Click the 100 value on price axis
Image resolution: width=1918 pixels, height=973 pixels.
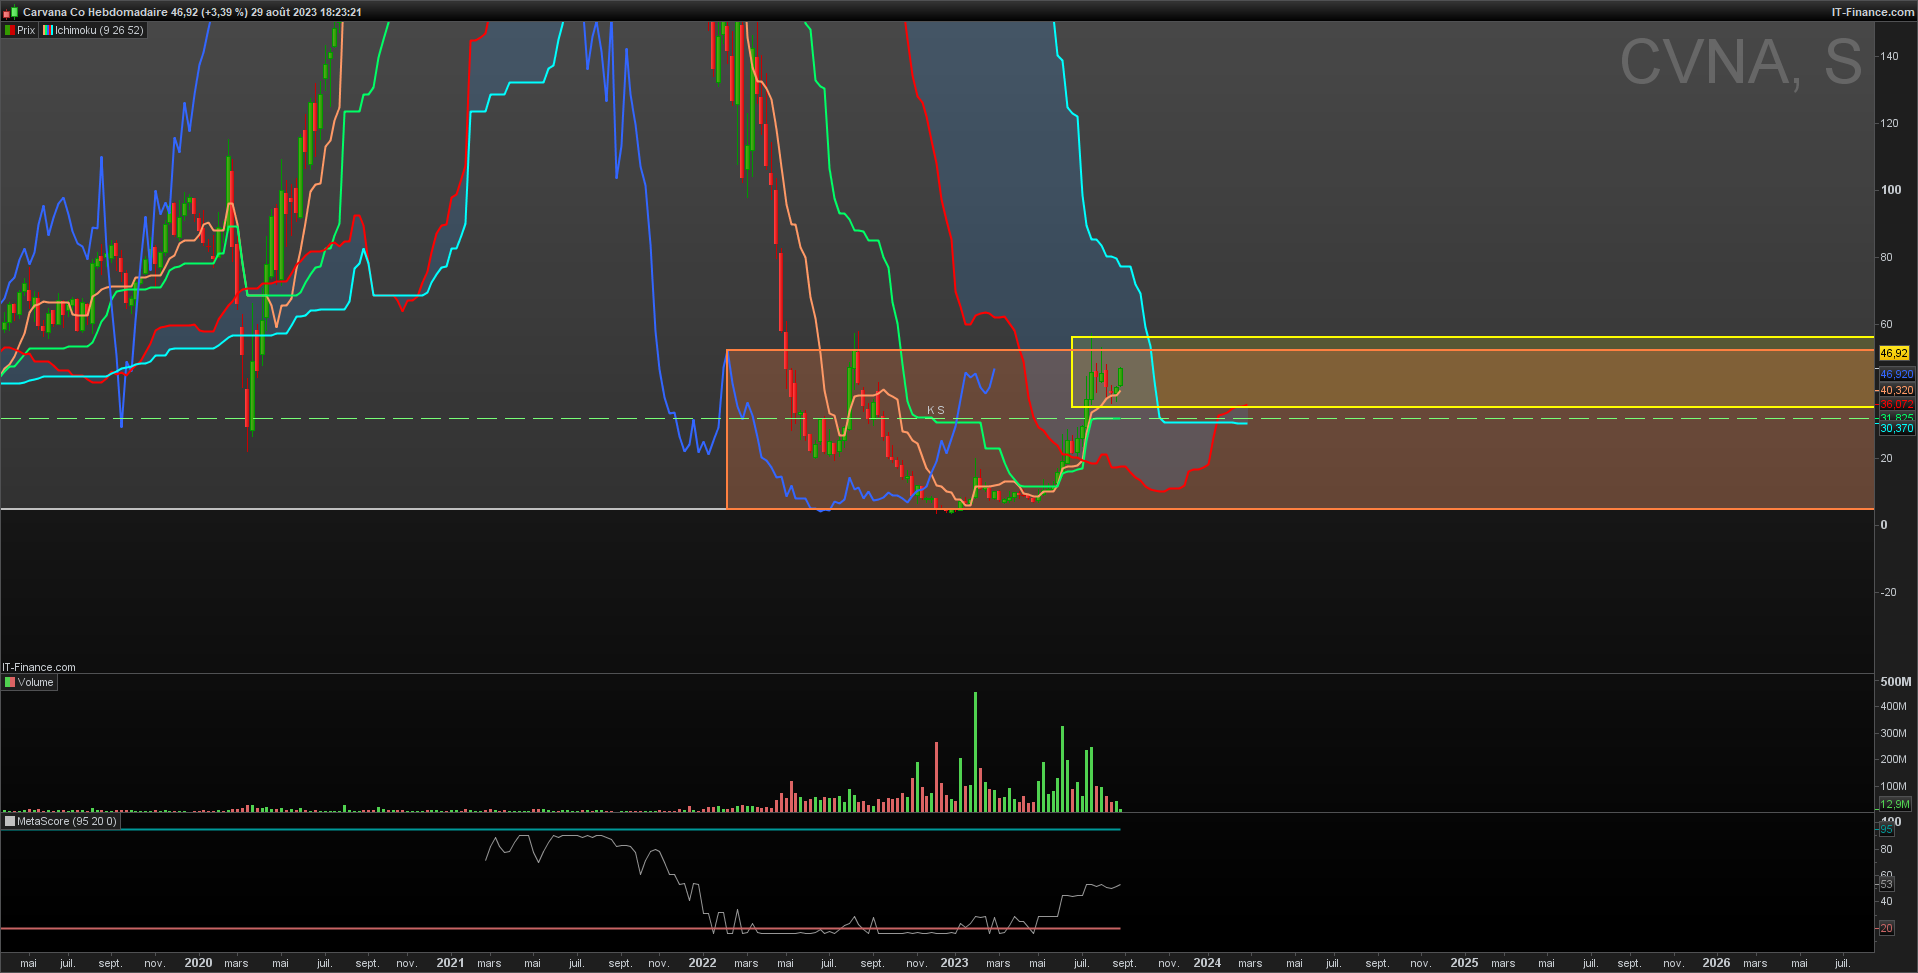(1891, 190)
